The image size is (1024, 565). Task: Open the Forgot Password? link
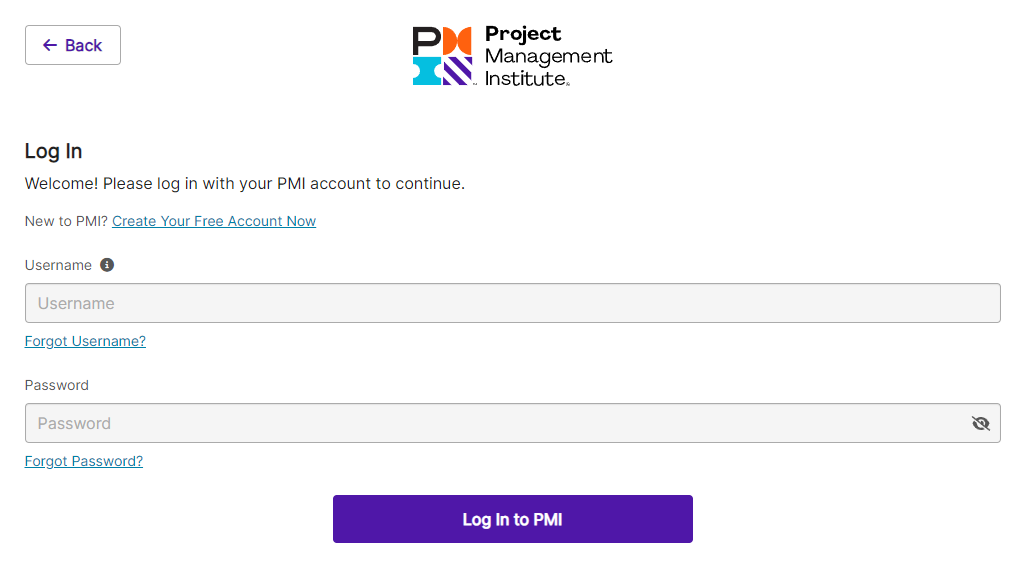tap(84, 461)
